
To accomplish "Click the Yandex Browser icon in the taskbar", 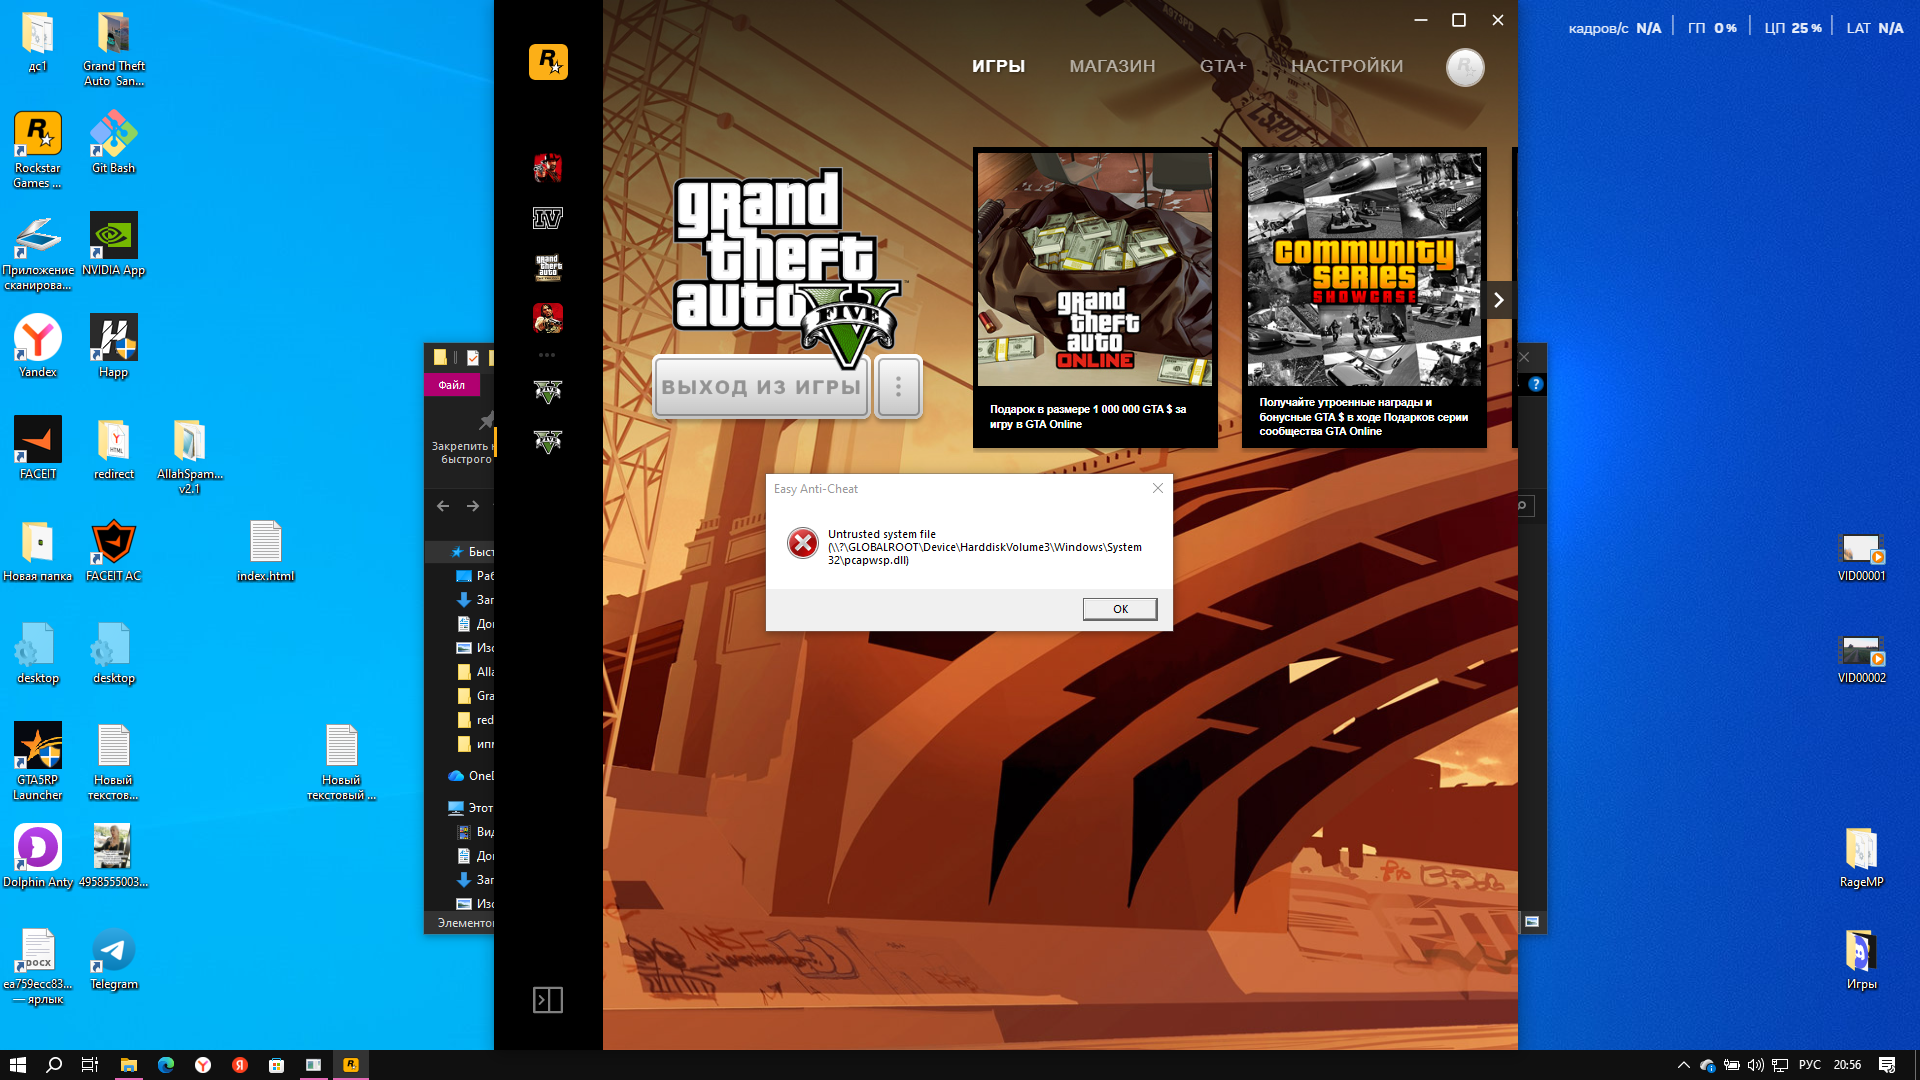I will coord(203,1065).
